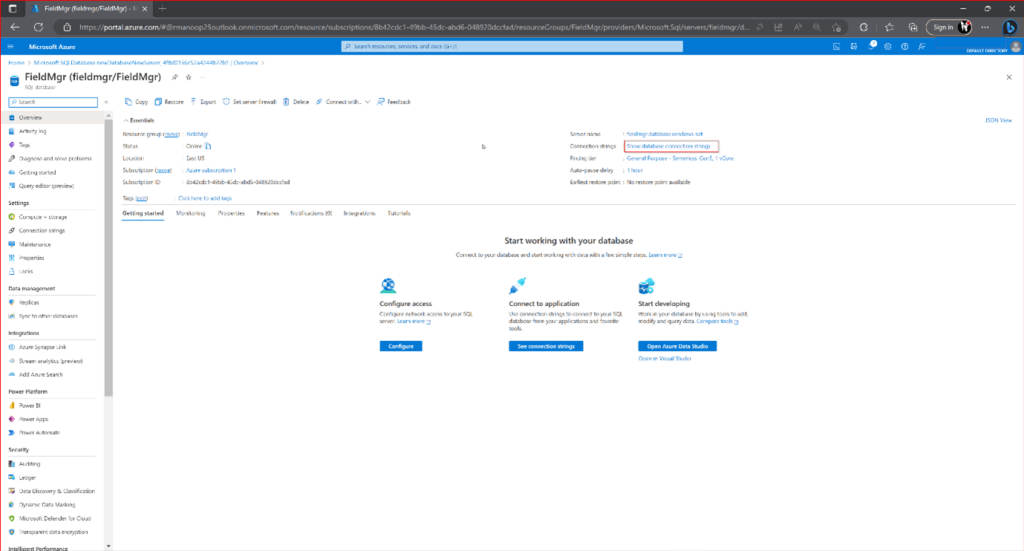Click the Configure button
Screen dimensions: 1024x551
point(401,346)
